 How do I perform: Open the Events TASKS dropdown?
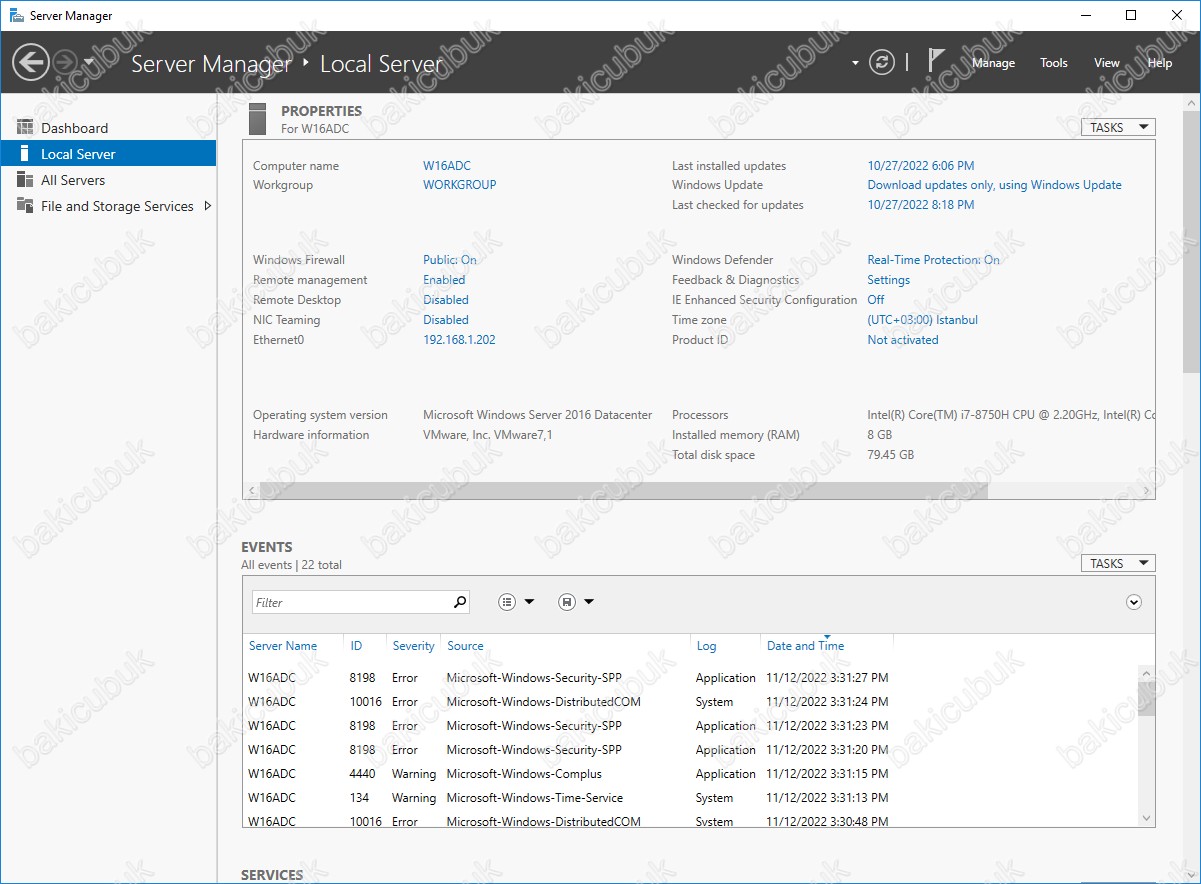(x=1118, y=563)
